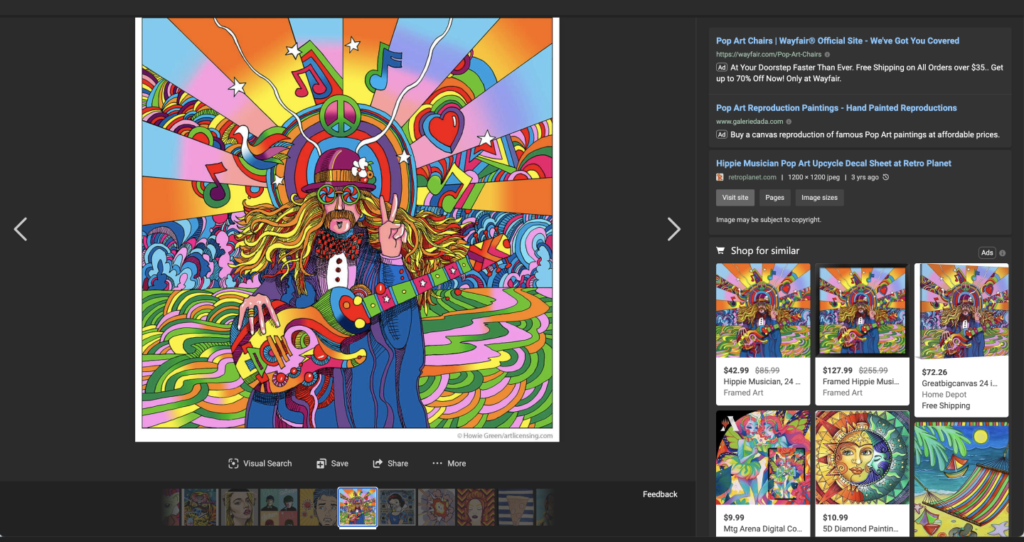Select four-panel Beatles-style thumbnail in filmstrip

[x=279, y=507]
